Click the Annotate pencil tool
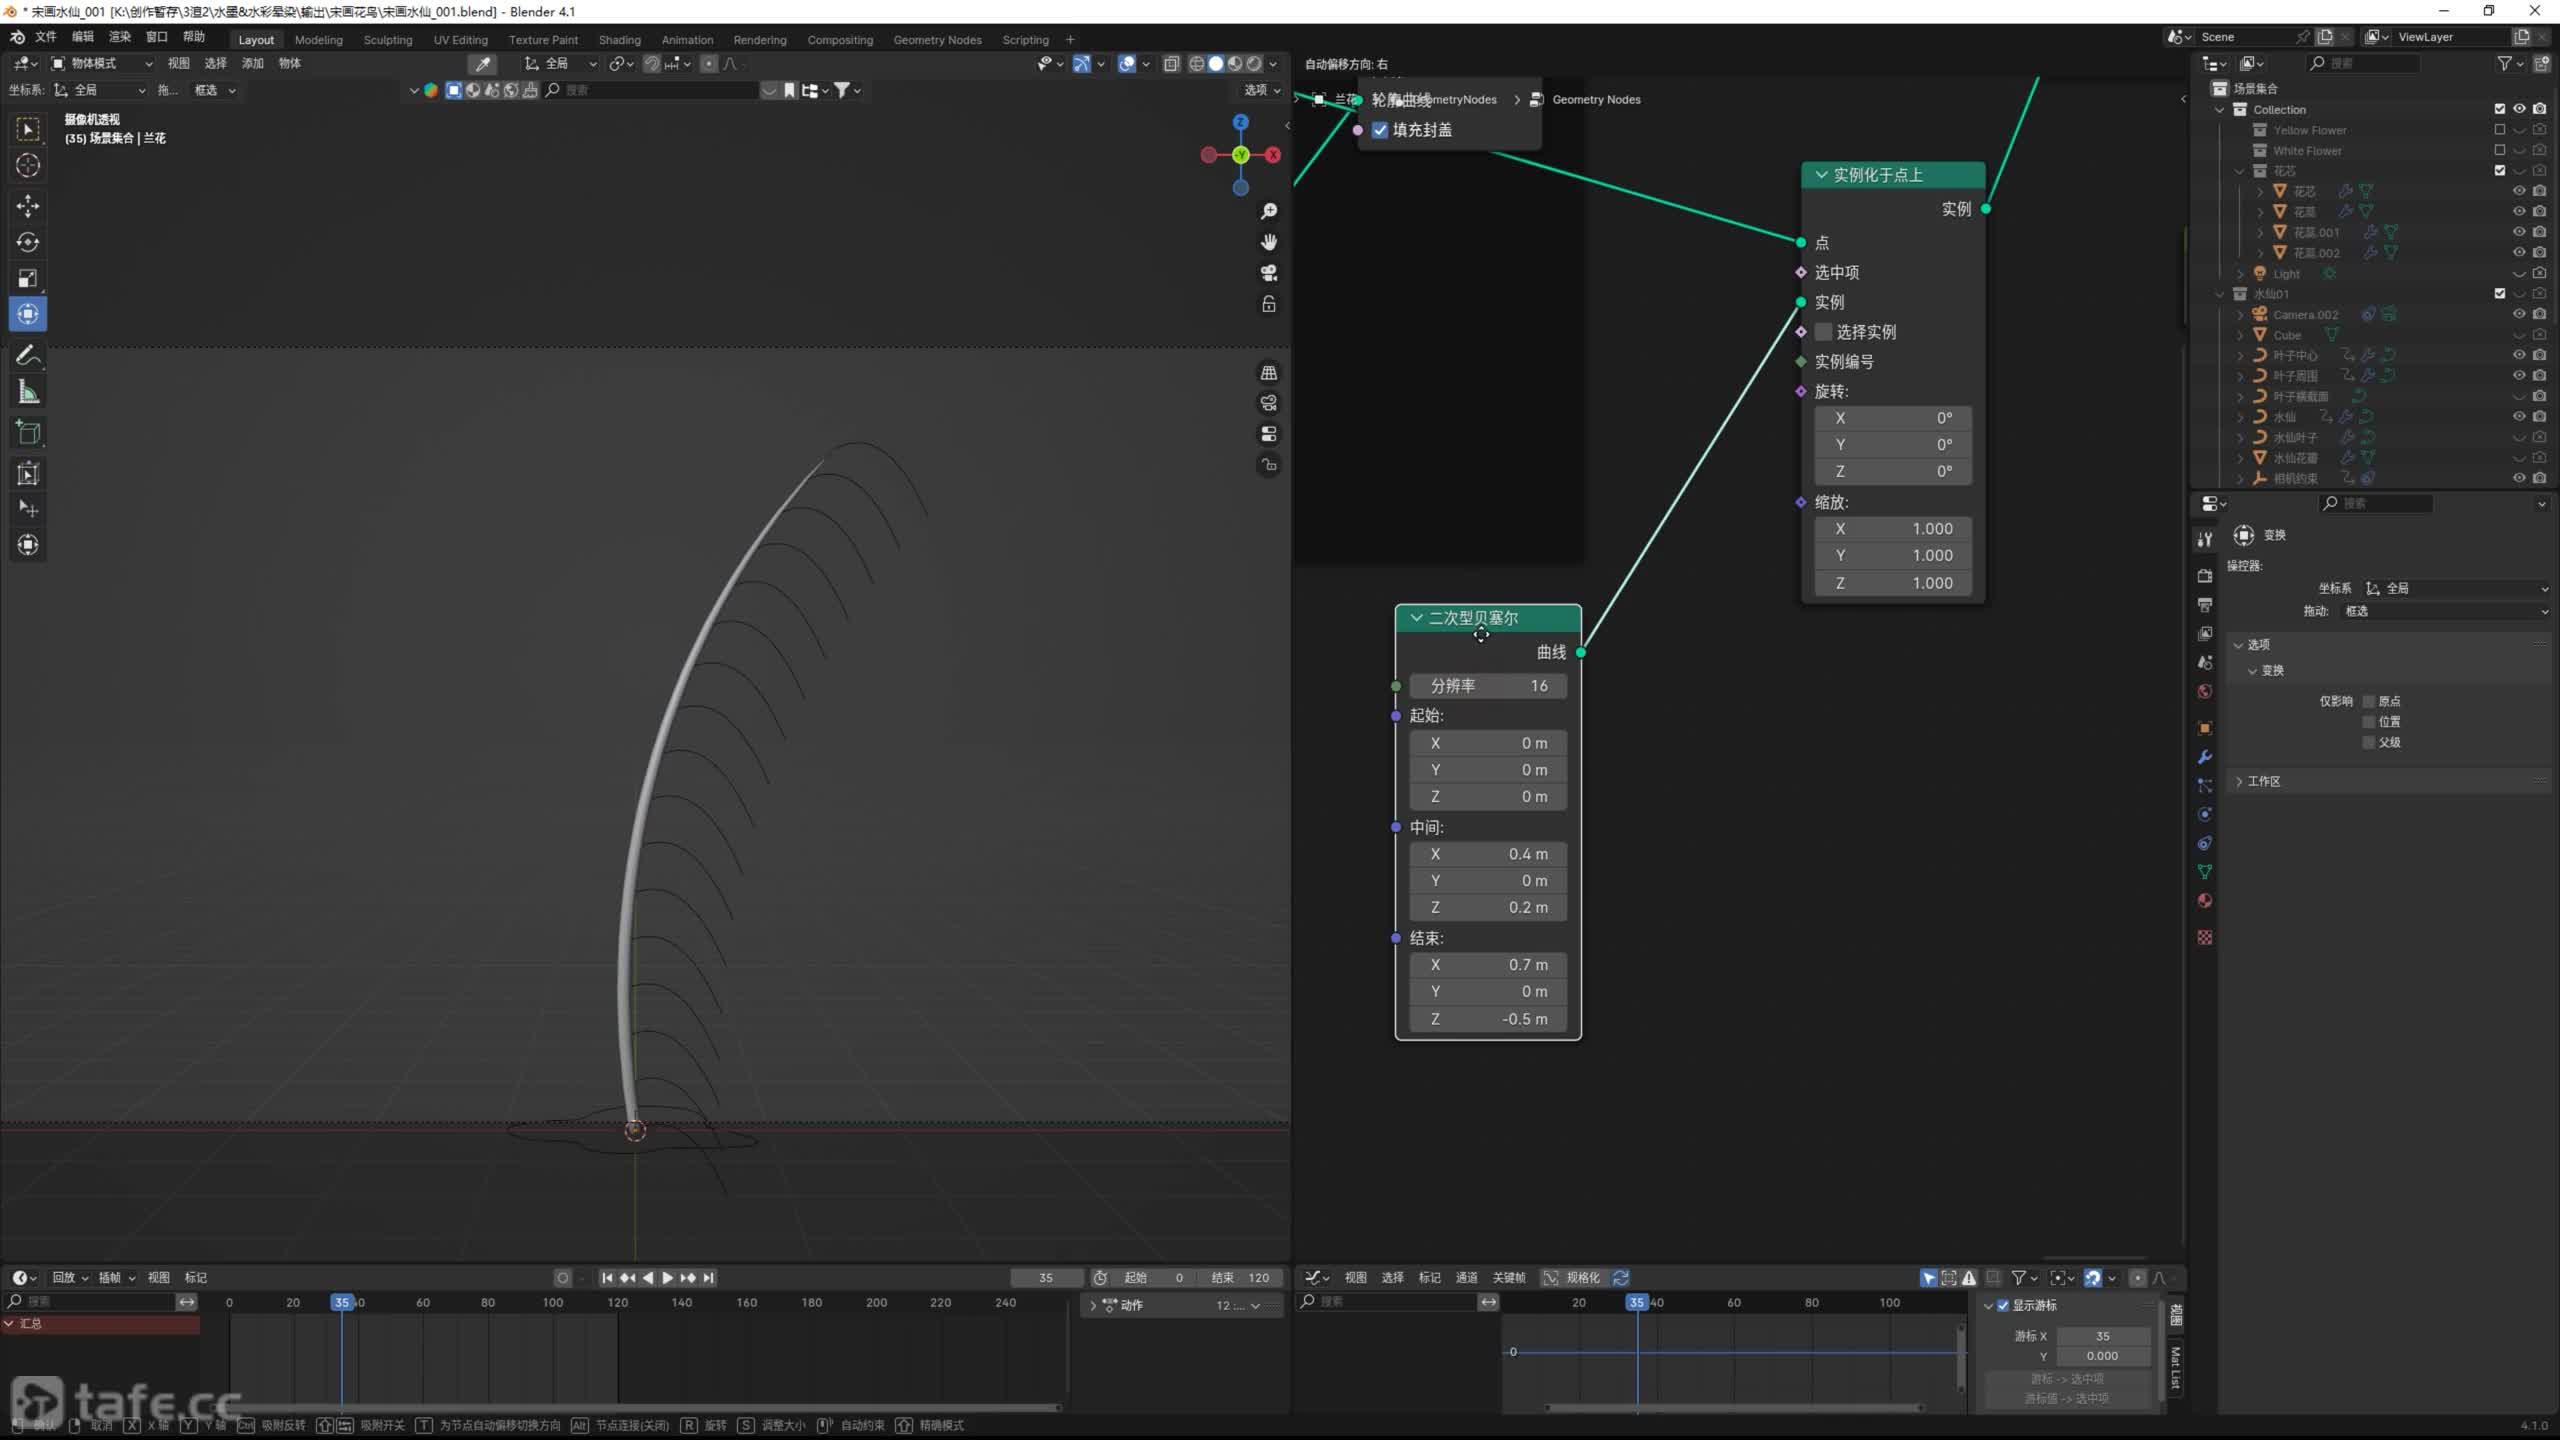2560x1440 pixels. click(28, 356)
